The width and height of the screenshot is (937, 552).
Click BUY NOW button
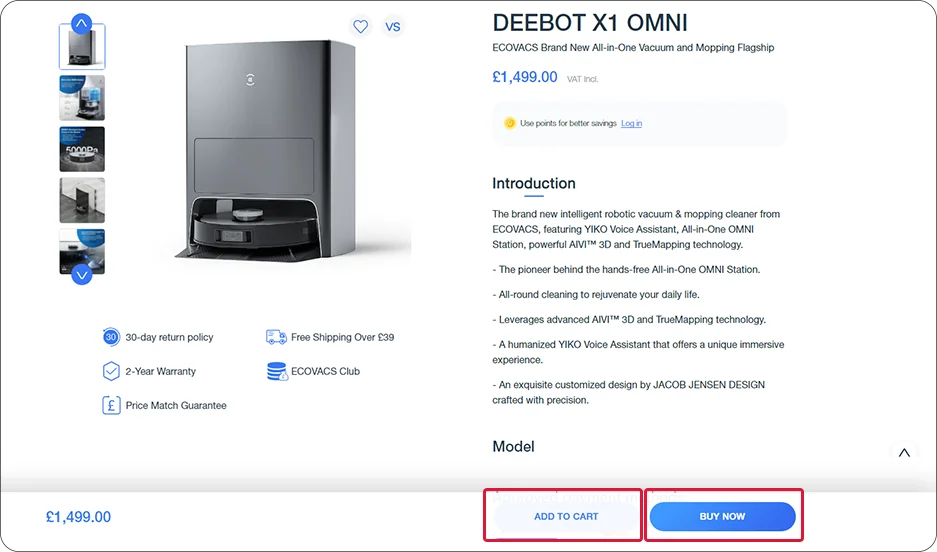[722, 516]
